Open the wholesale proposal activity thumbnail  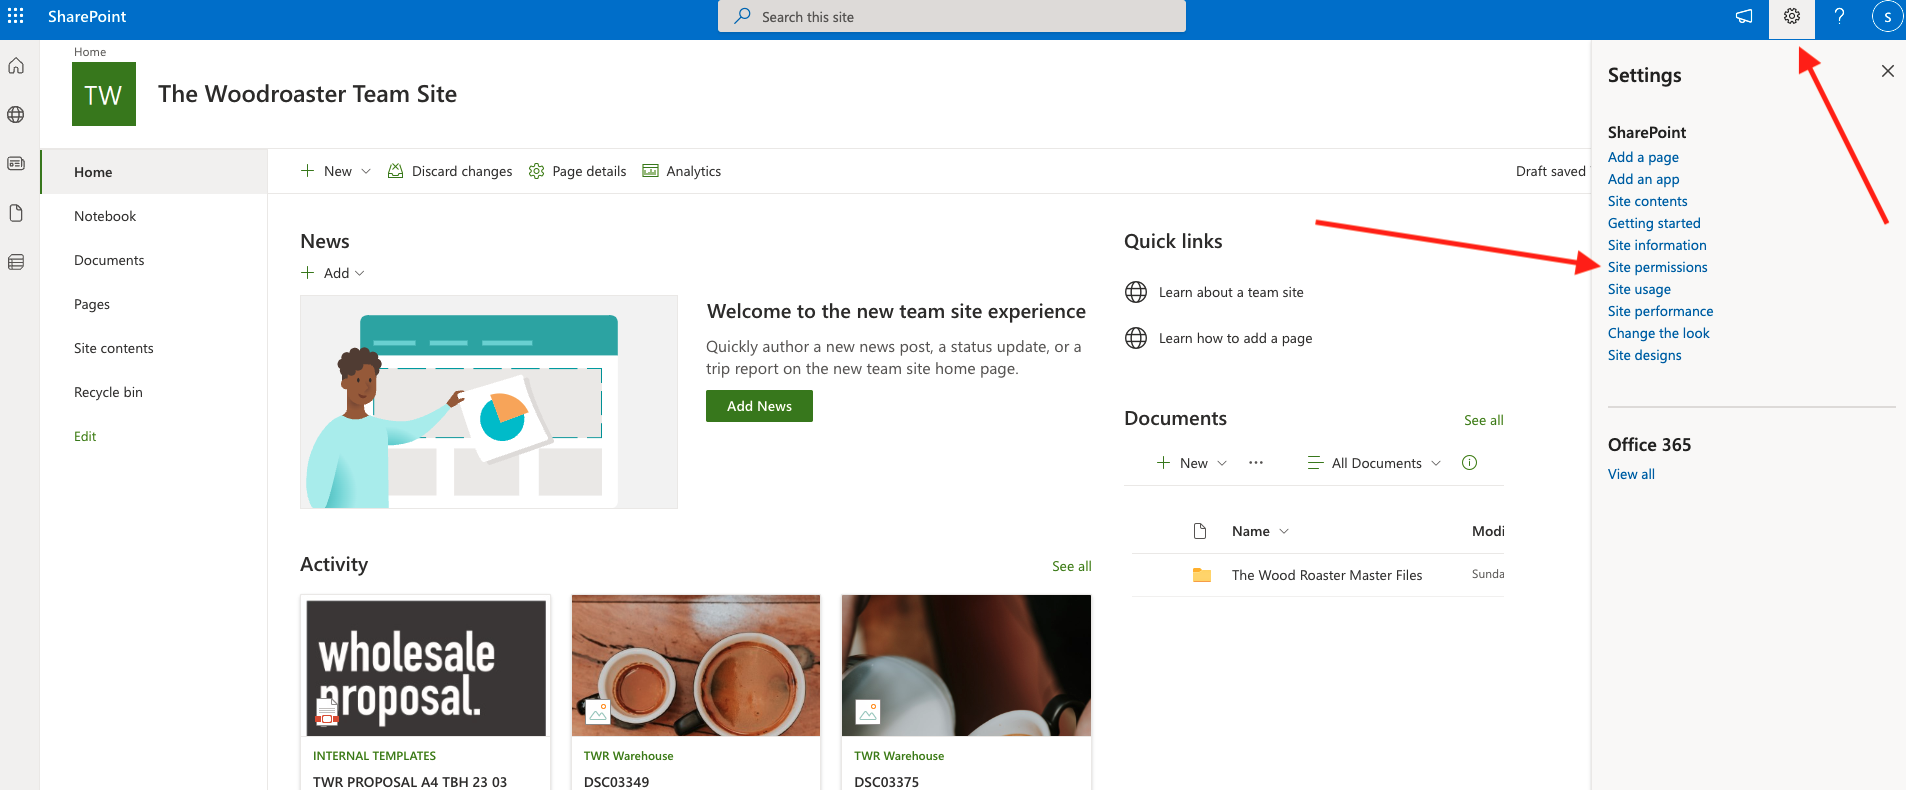point(426,667)
